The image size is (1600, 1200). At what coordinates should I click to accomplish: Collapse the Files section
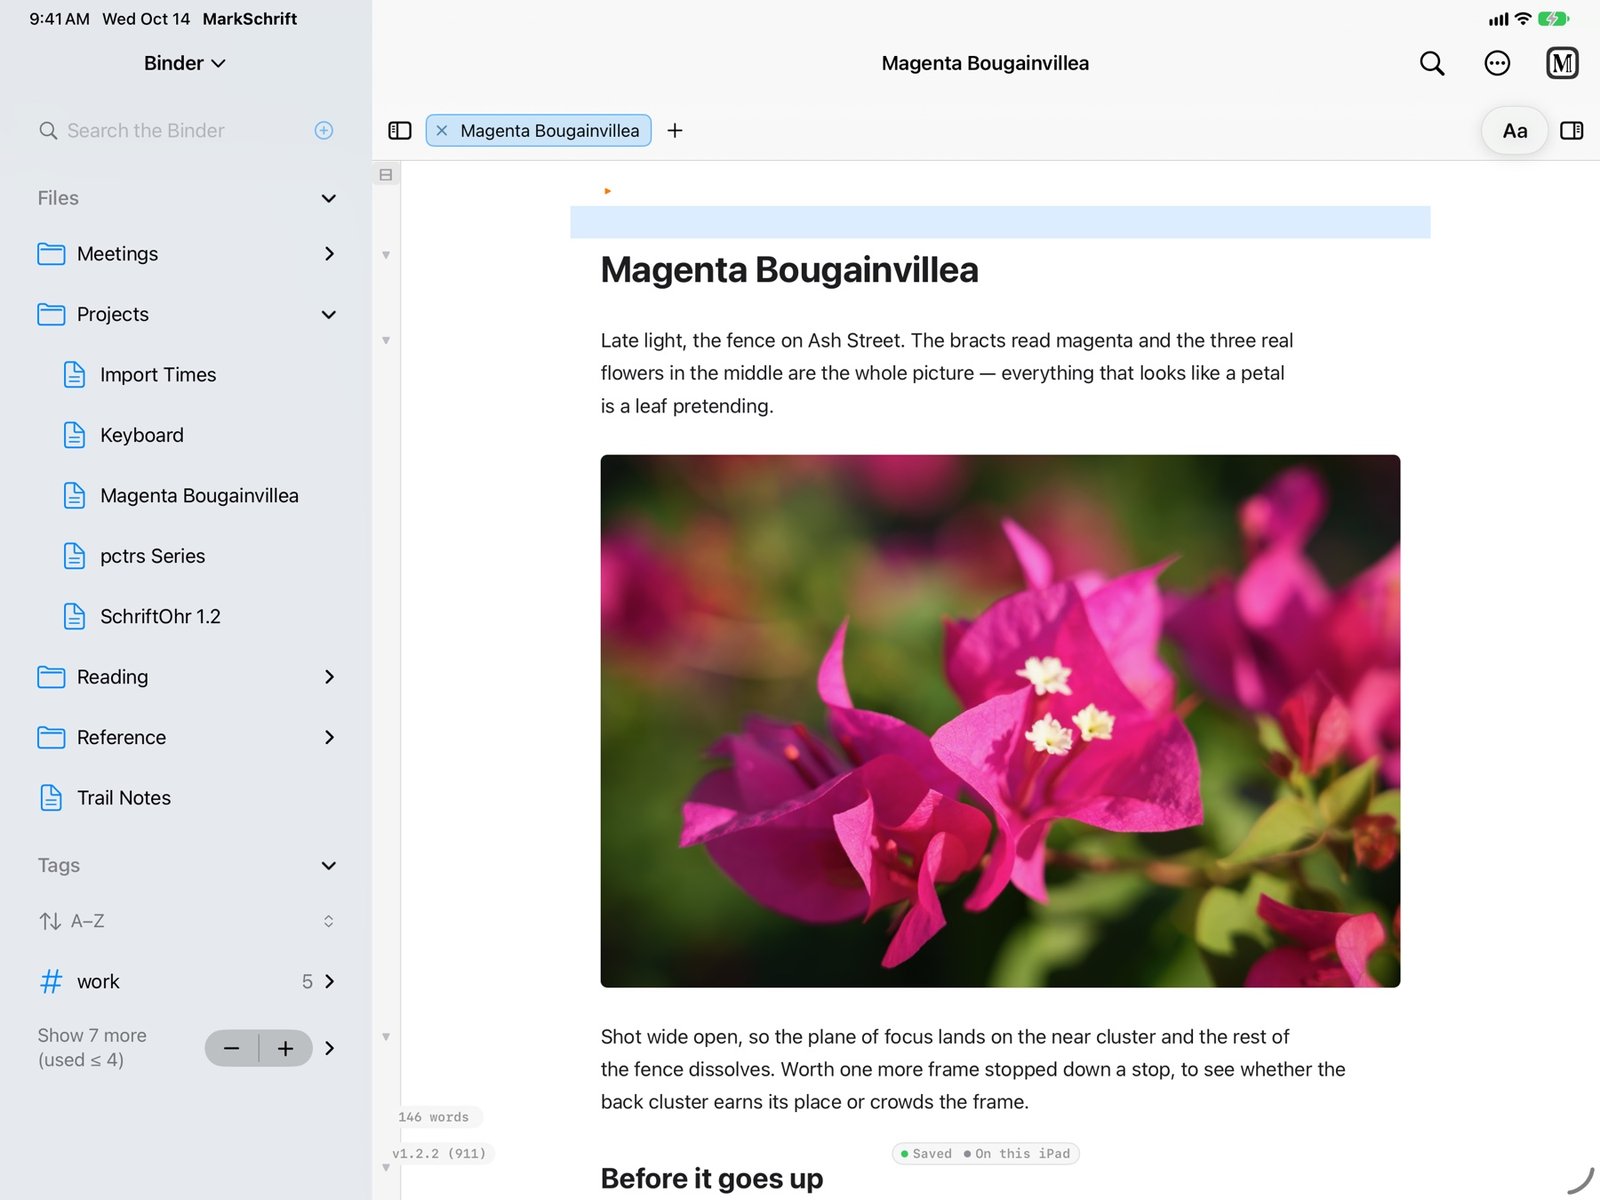(328, 198)
